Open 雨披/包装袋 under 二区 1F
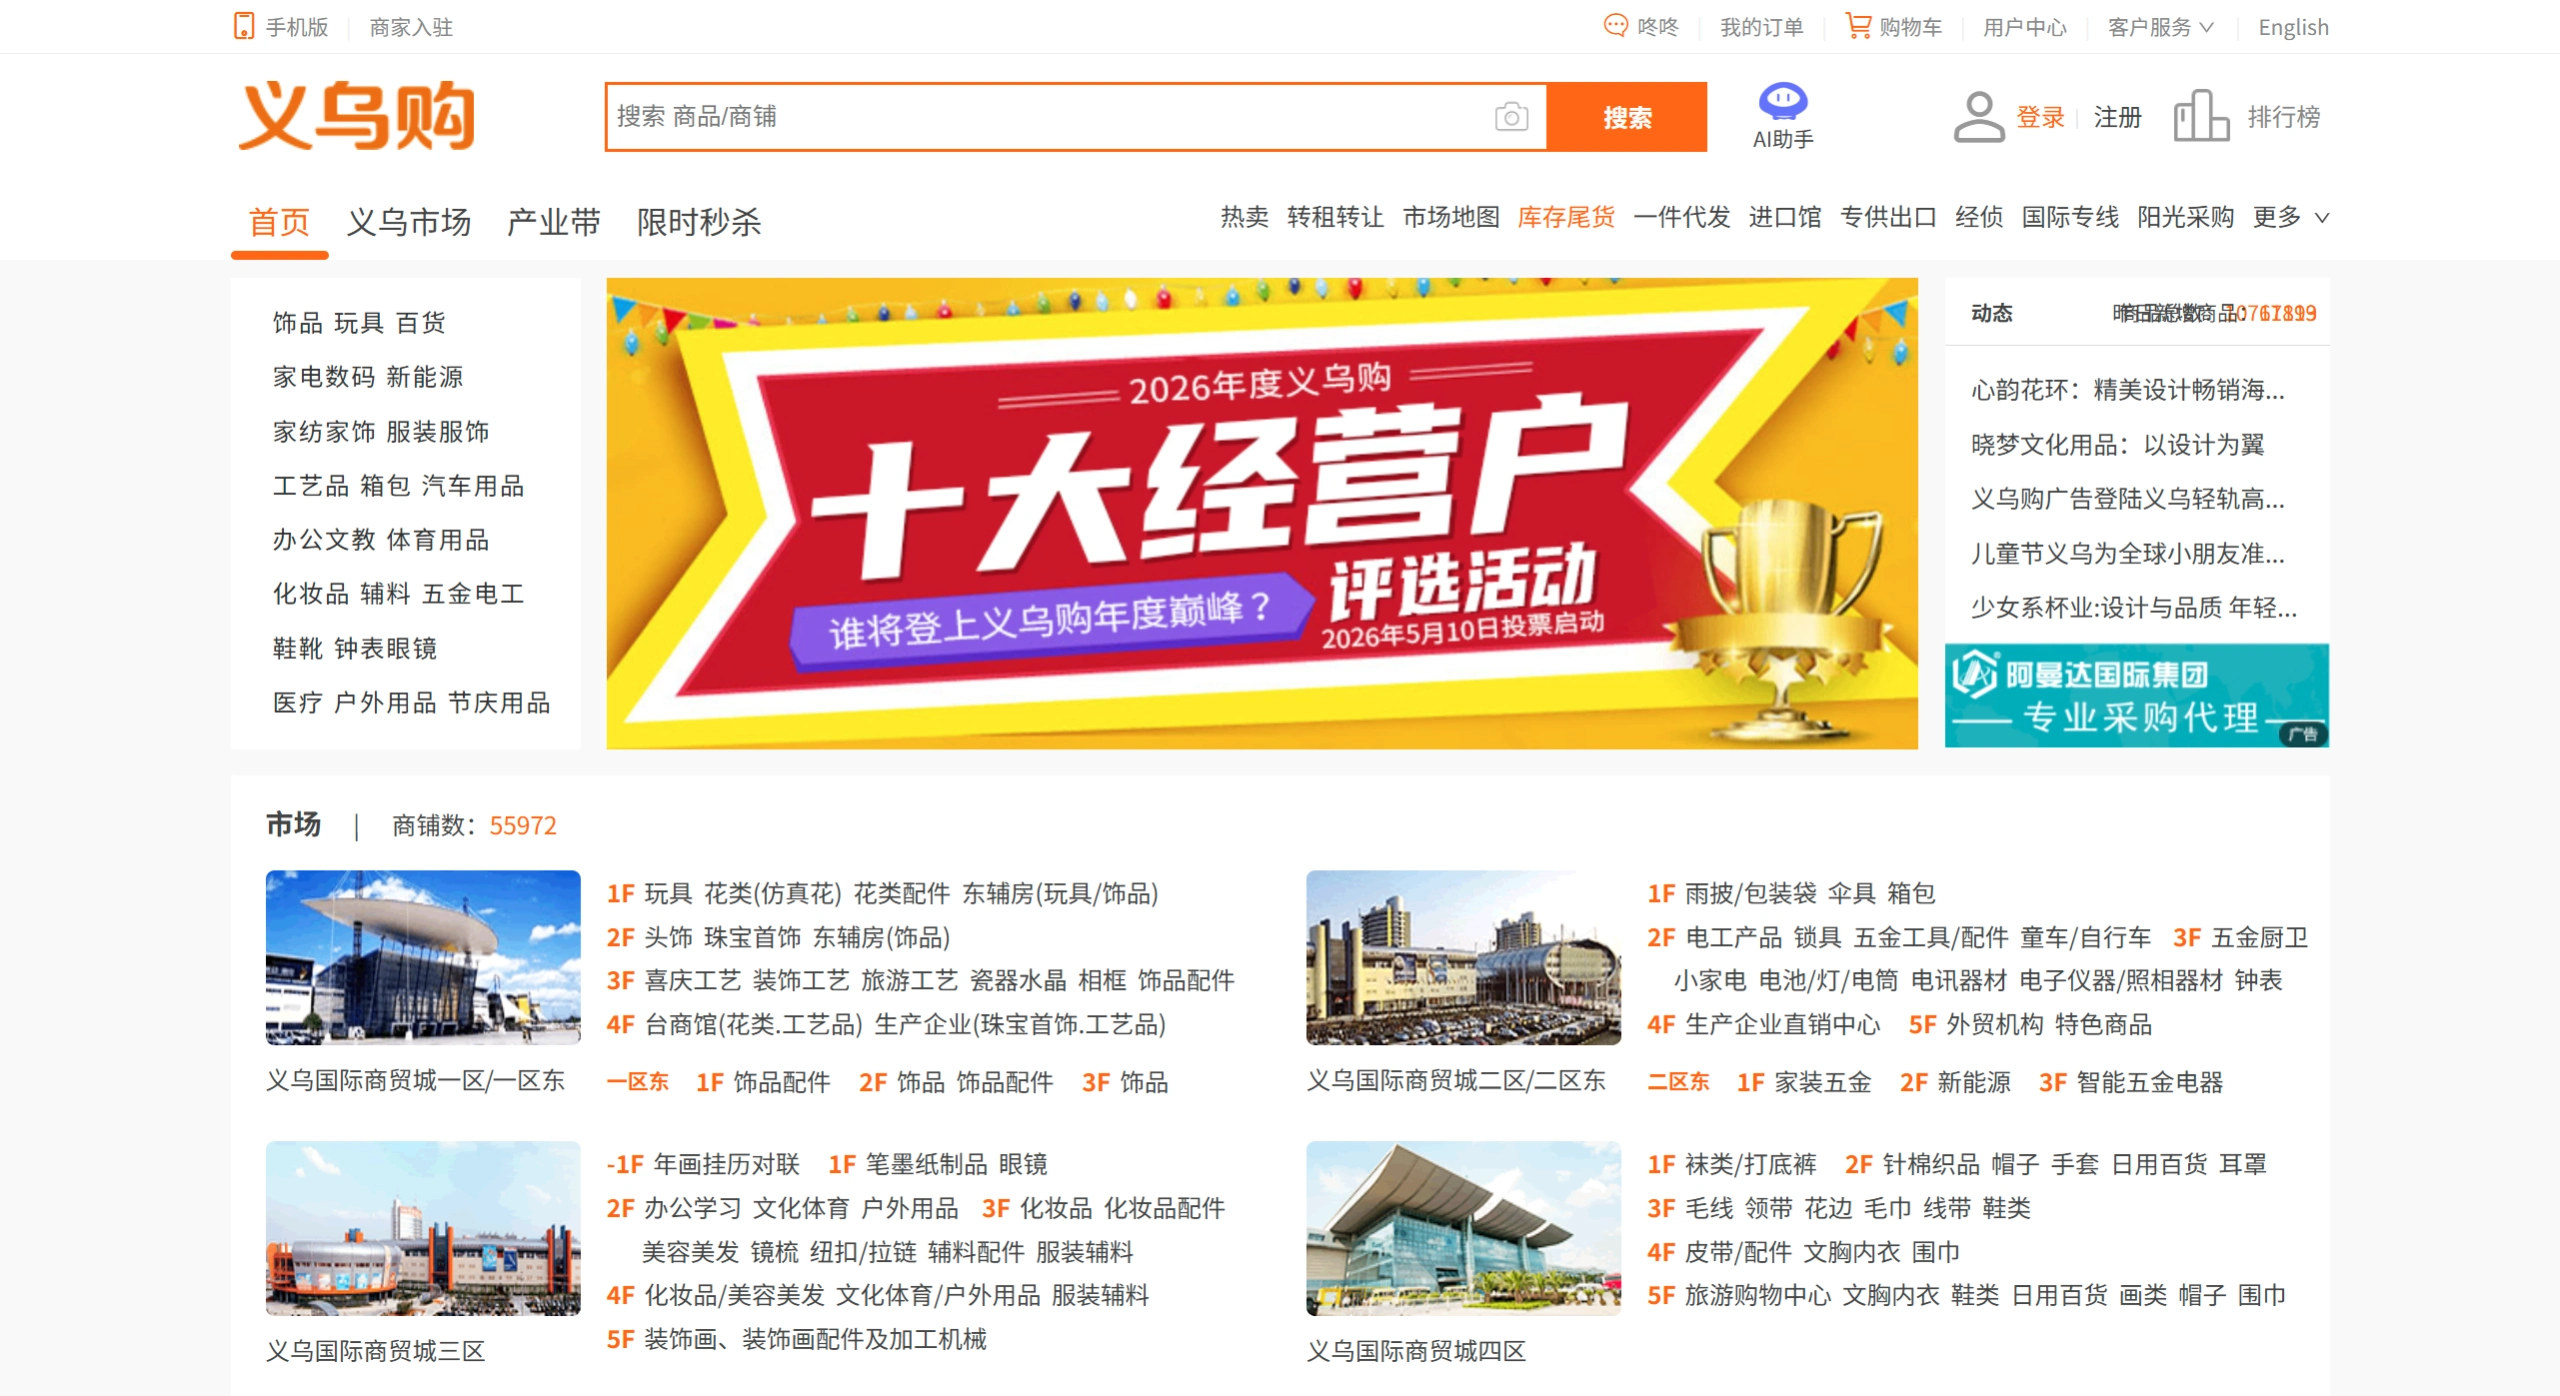This screenshot has height=1396, width=2560. pos(1751,894)
